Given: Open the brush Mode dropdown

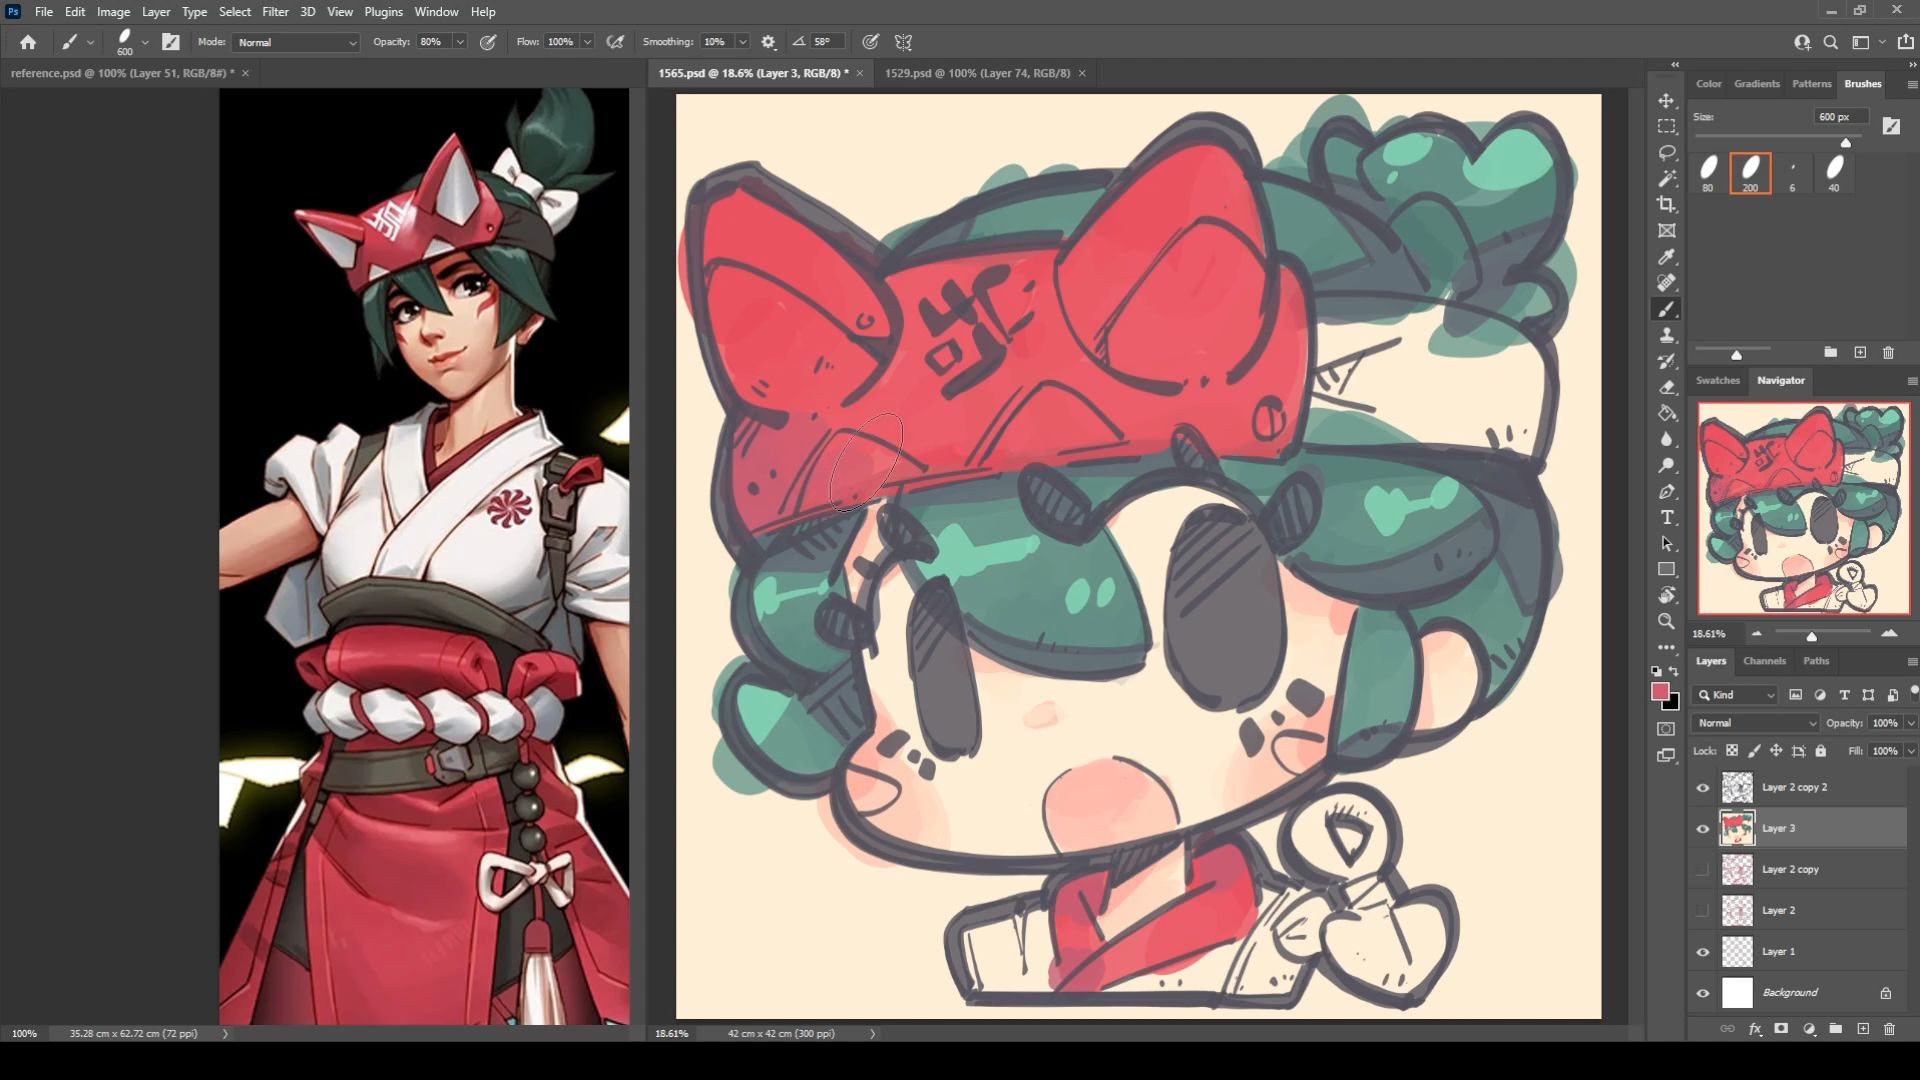Looking at the screenshot, I should [x=296, y=42].
